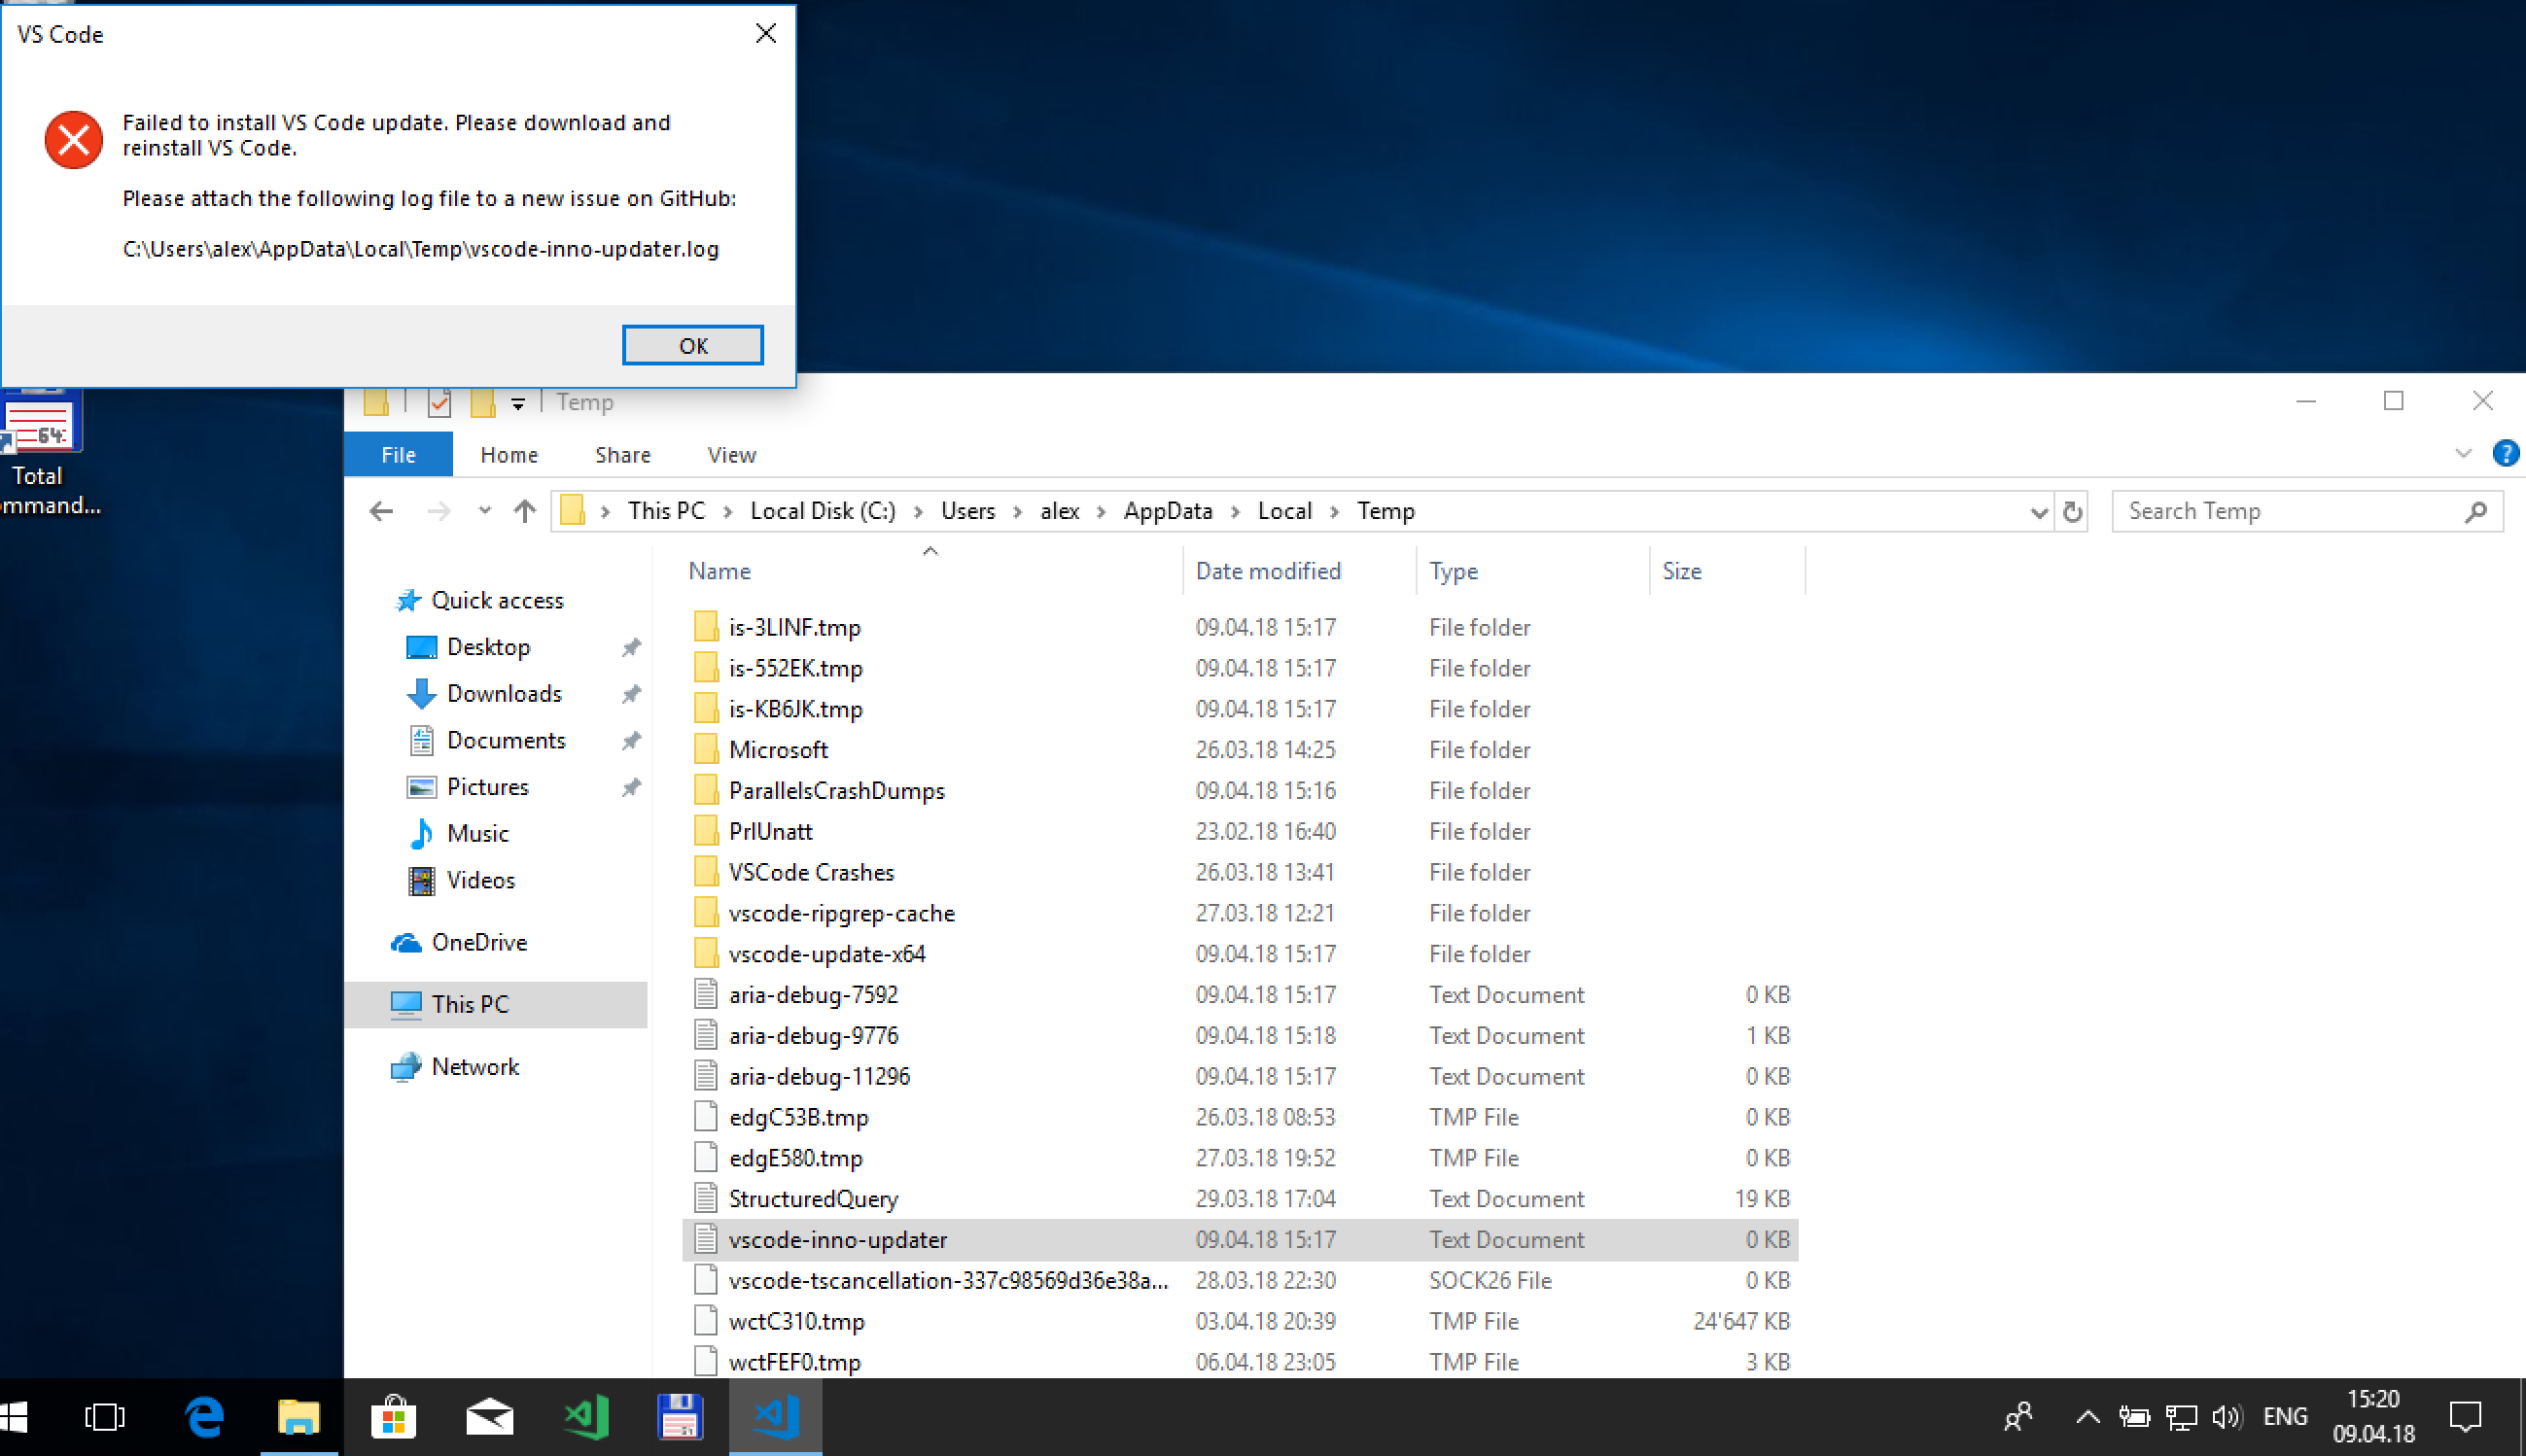The height and width of the screenshot is (1456, 2526).
Task: Click OK in the VS Code error dialog
Action: (x=692, y=345)
